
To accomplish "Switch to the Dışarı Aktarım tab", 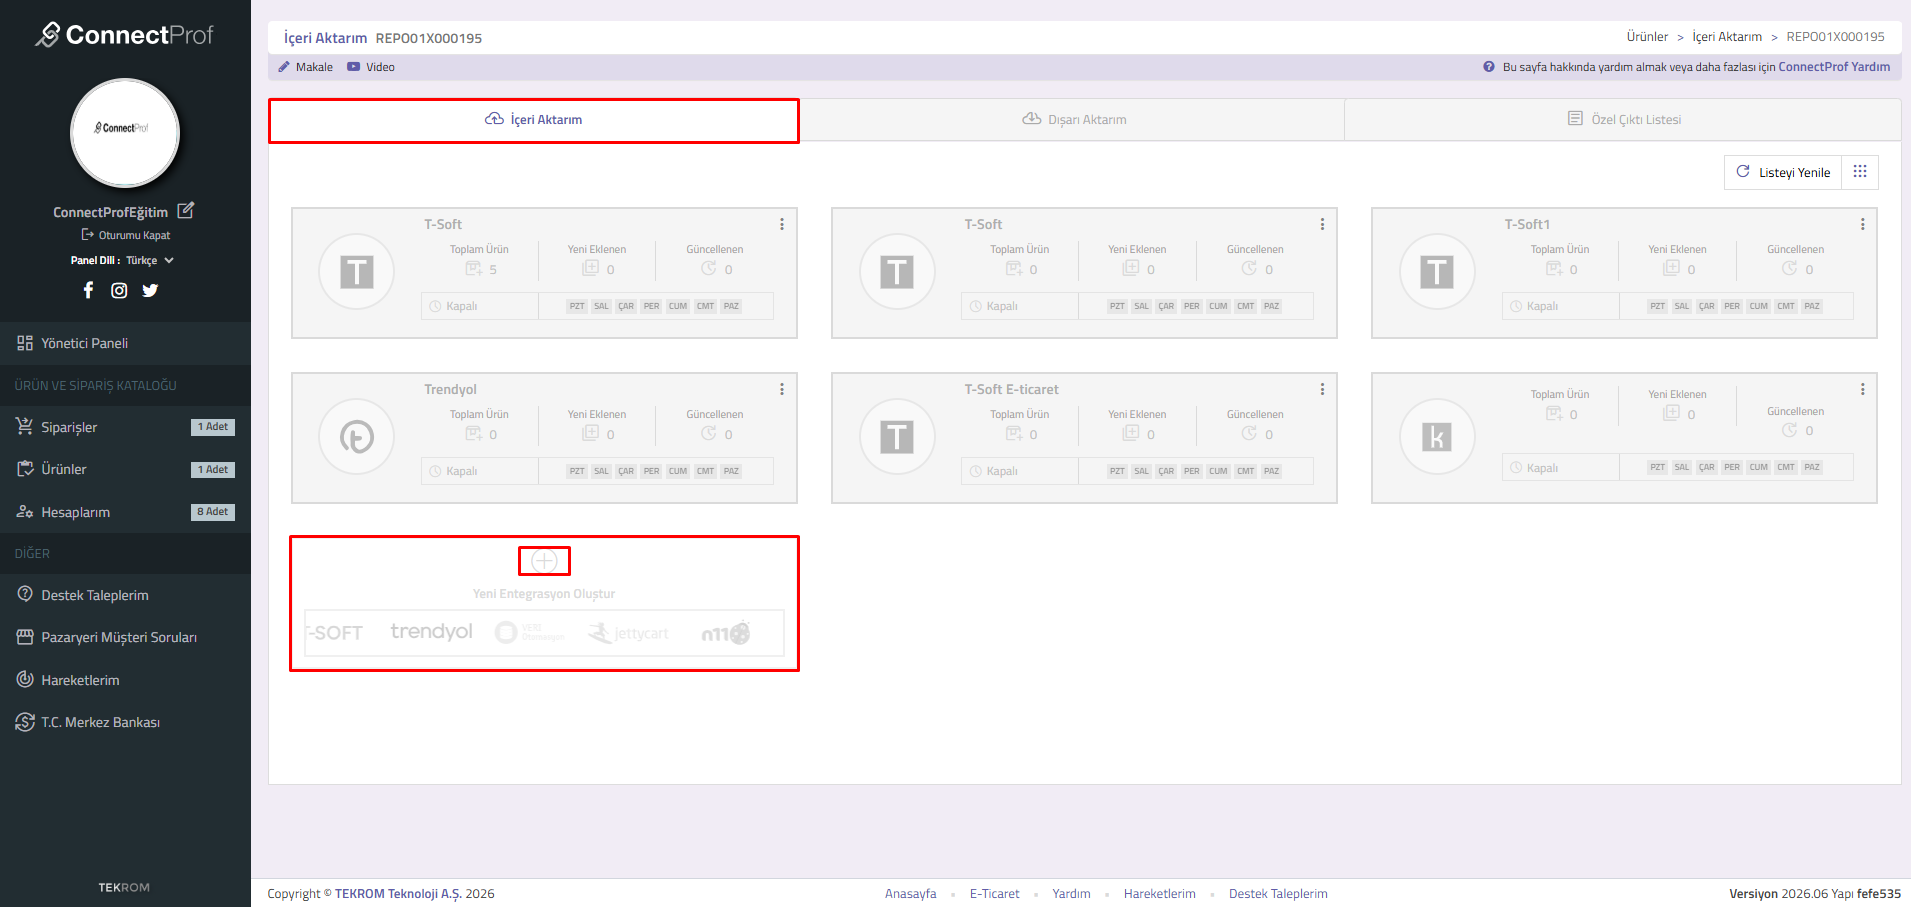I will tap(1073, 120).
